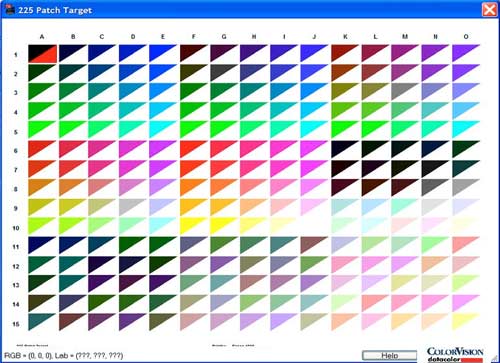Select the dark green patch D11

(133, 245)
